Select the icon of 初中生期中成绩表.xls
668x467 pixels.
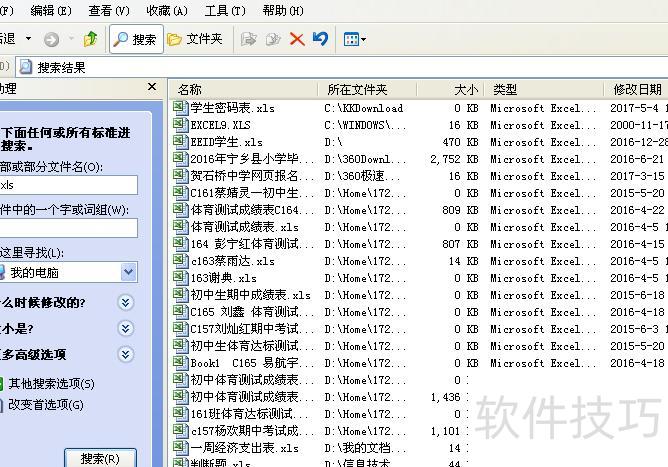[x=181, y=295]
